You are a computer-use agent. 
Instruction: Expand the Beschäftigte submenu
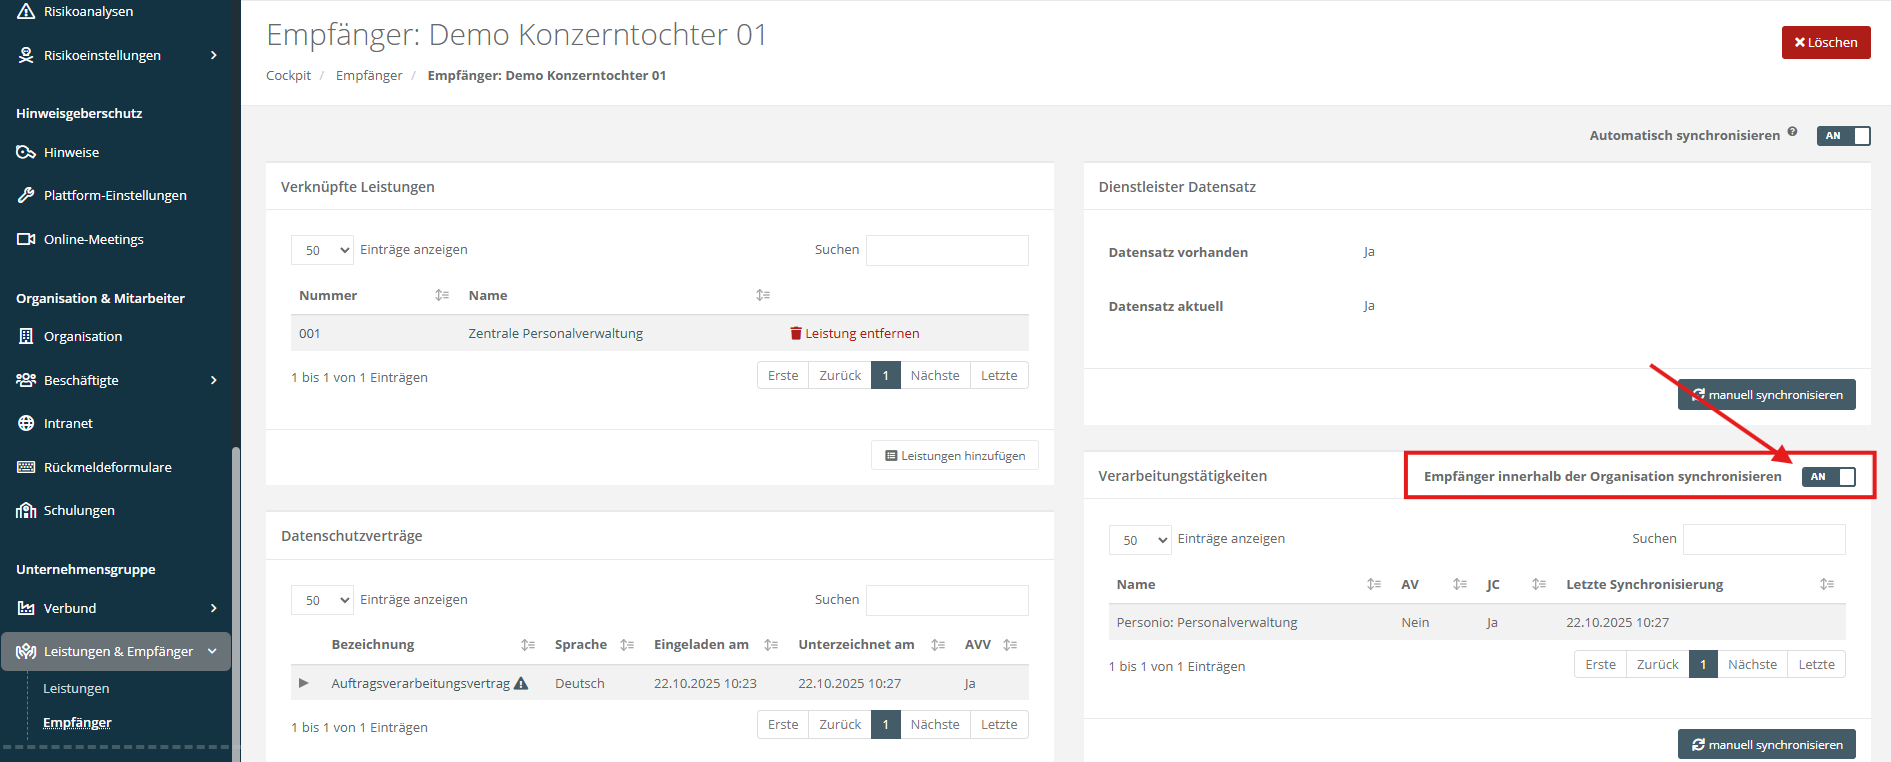(x=213, y=380)
